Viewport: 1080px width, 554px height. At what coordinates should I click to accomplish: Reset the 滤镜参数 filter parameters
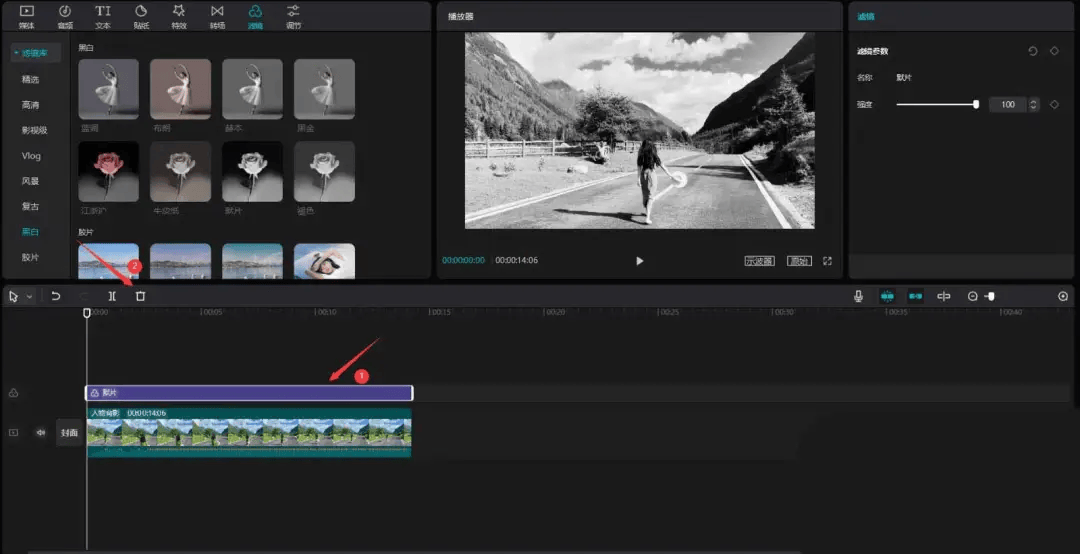[x=1032, y=51]
